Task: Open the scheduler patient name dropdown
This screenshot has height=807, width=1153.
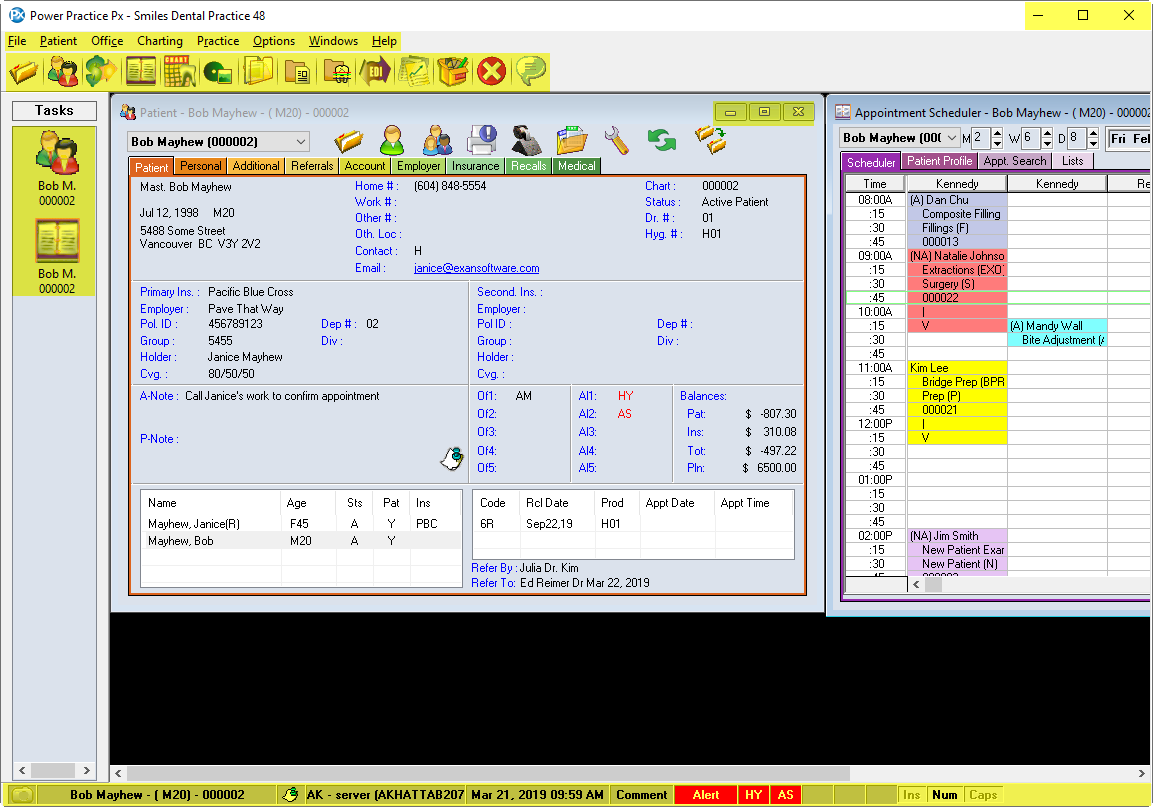Action: (x=951, y=138)
